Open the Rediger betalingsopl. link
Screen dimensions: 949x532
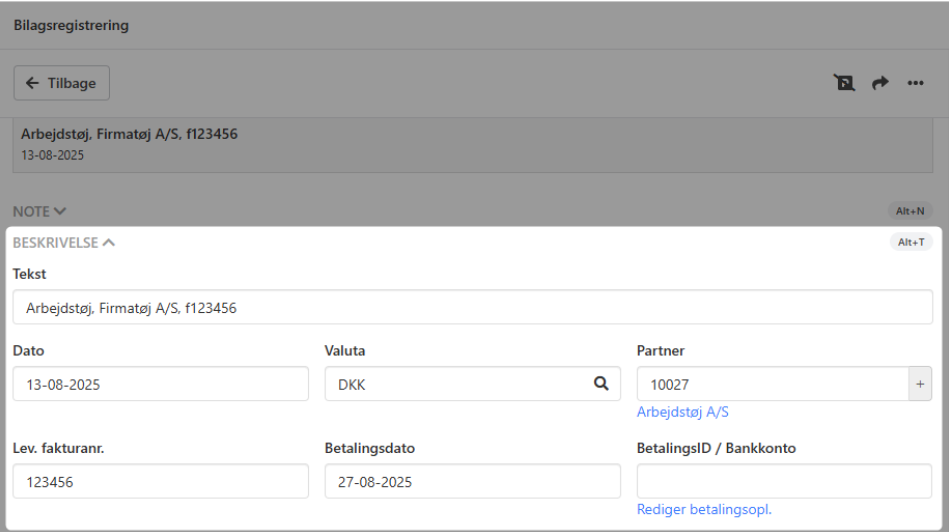click(x=704, y=510)
